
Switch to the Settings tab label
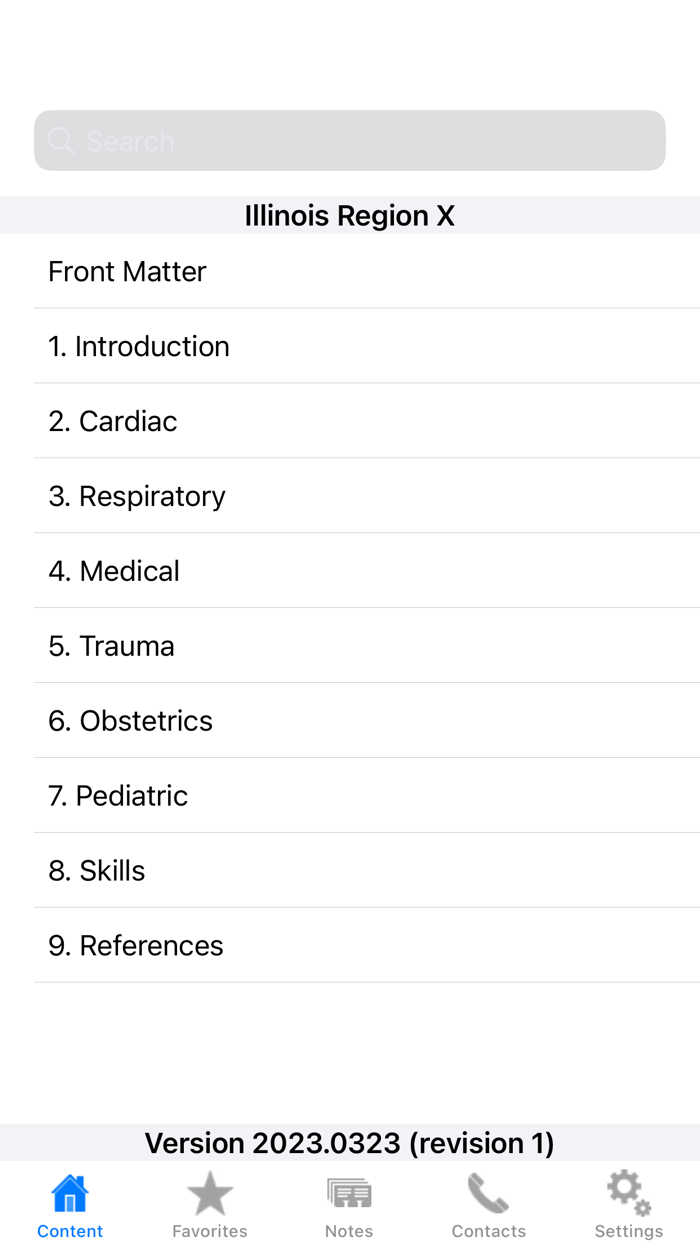[628, 1231]
